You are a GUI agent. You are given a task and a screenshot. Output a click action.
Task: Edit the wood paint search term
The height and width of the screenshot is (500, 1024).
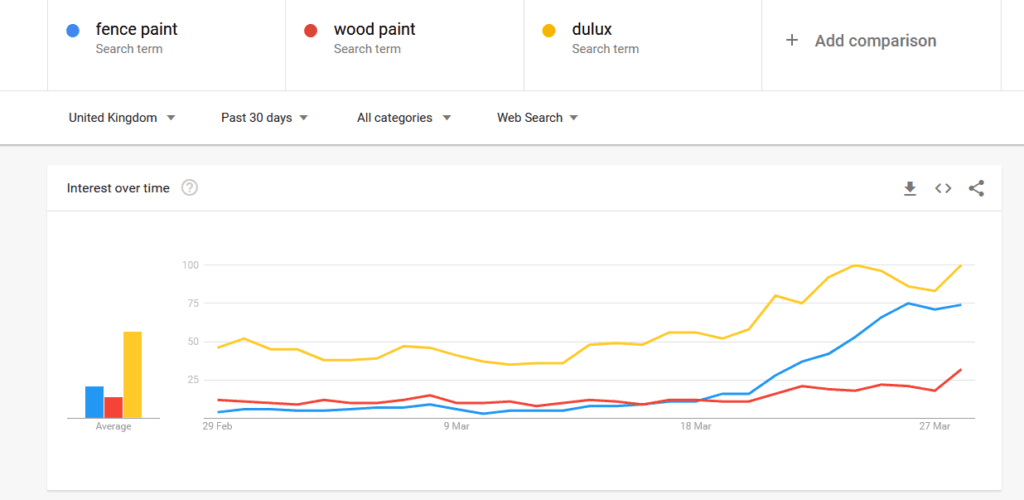[x=374, y=30]
